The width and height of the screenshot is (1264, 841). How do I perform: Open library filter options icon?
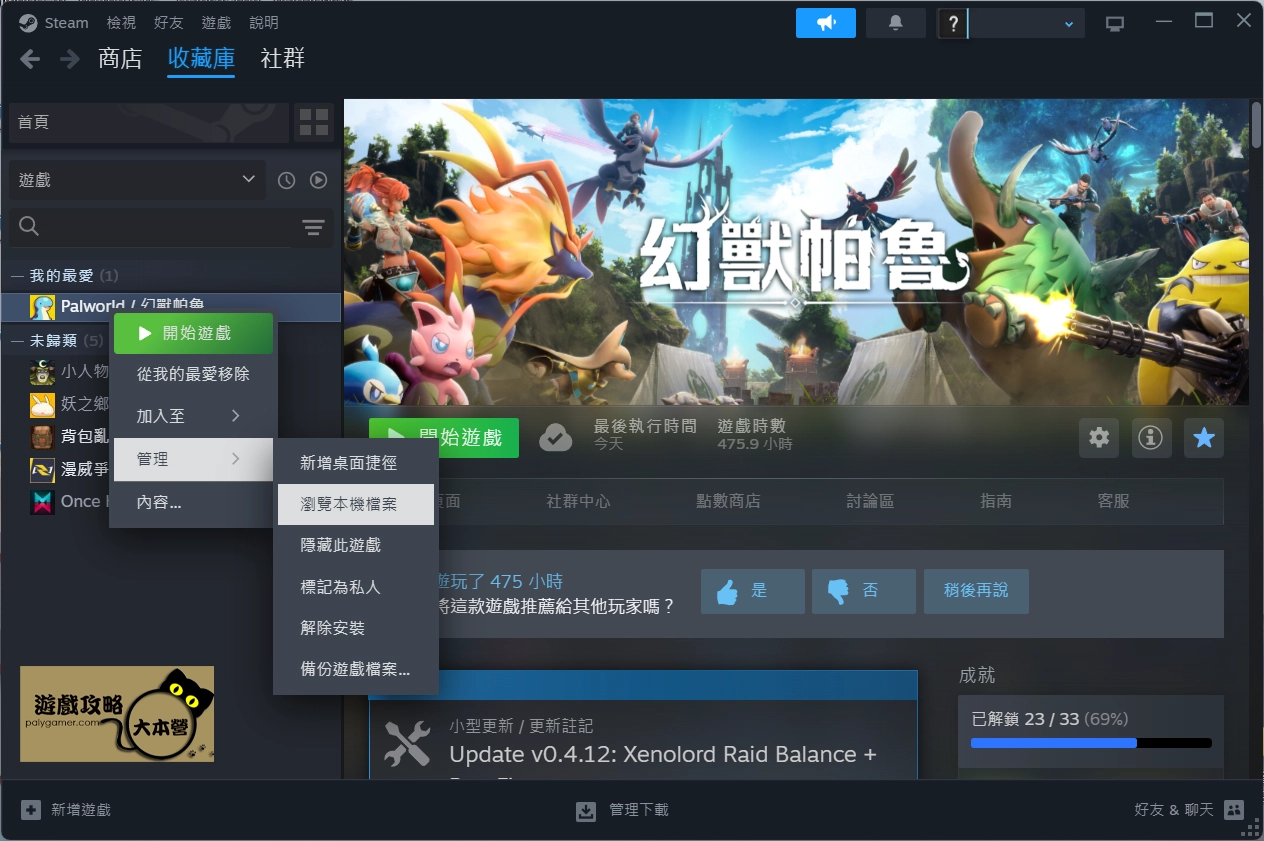(x=314, y=228)
